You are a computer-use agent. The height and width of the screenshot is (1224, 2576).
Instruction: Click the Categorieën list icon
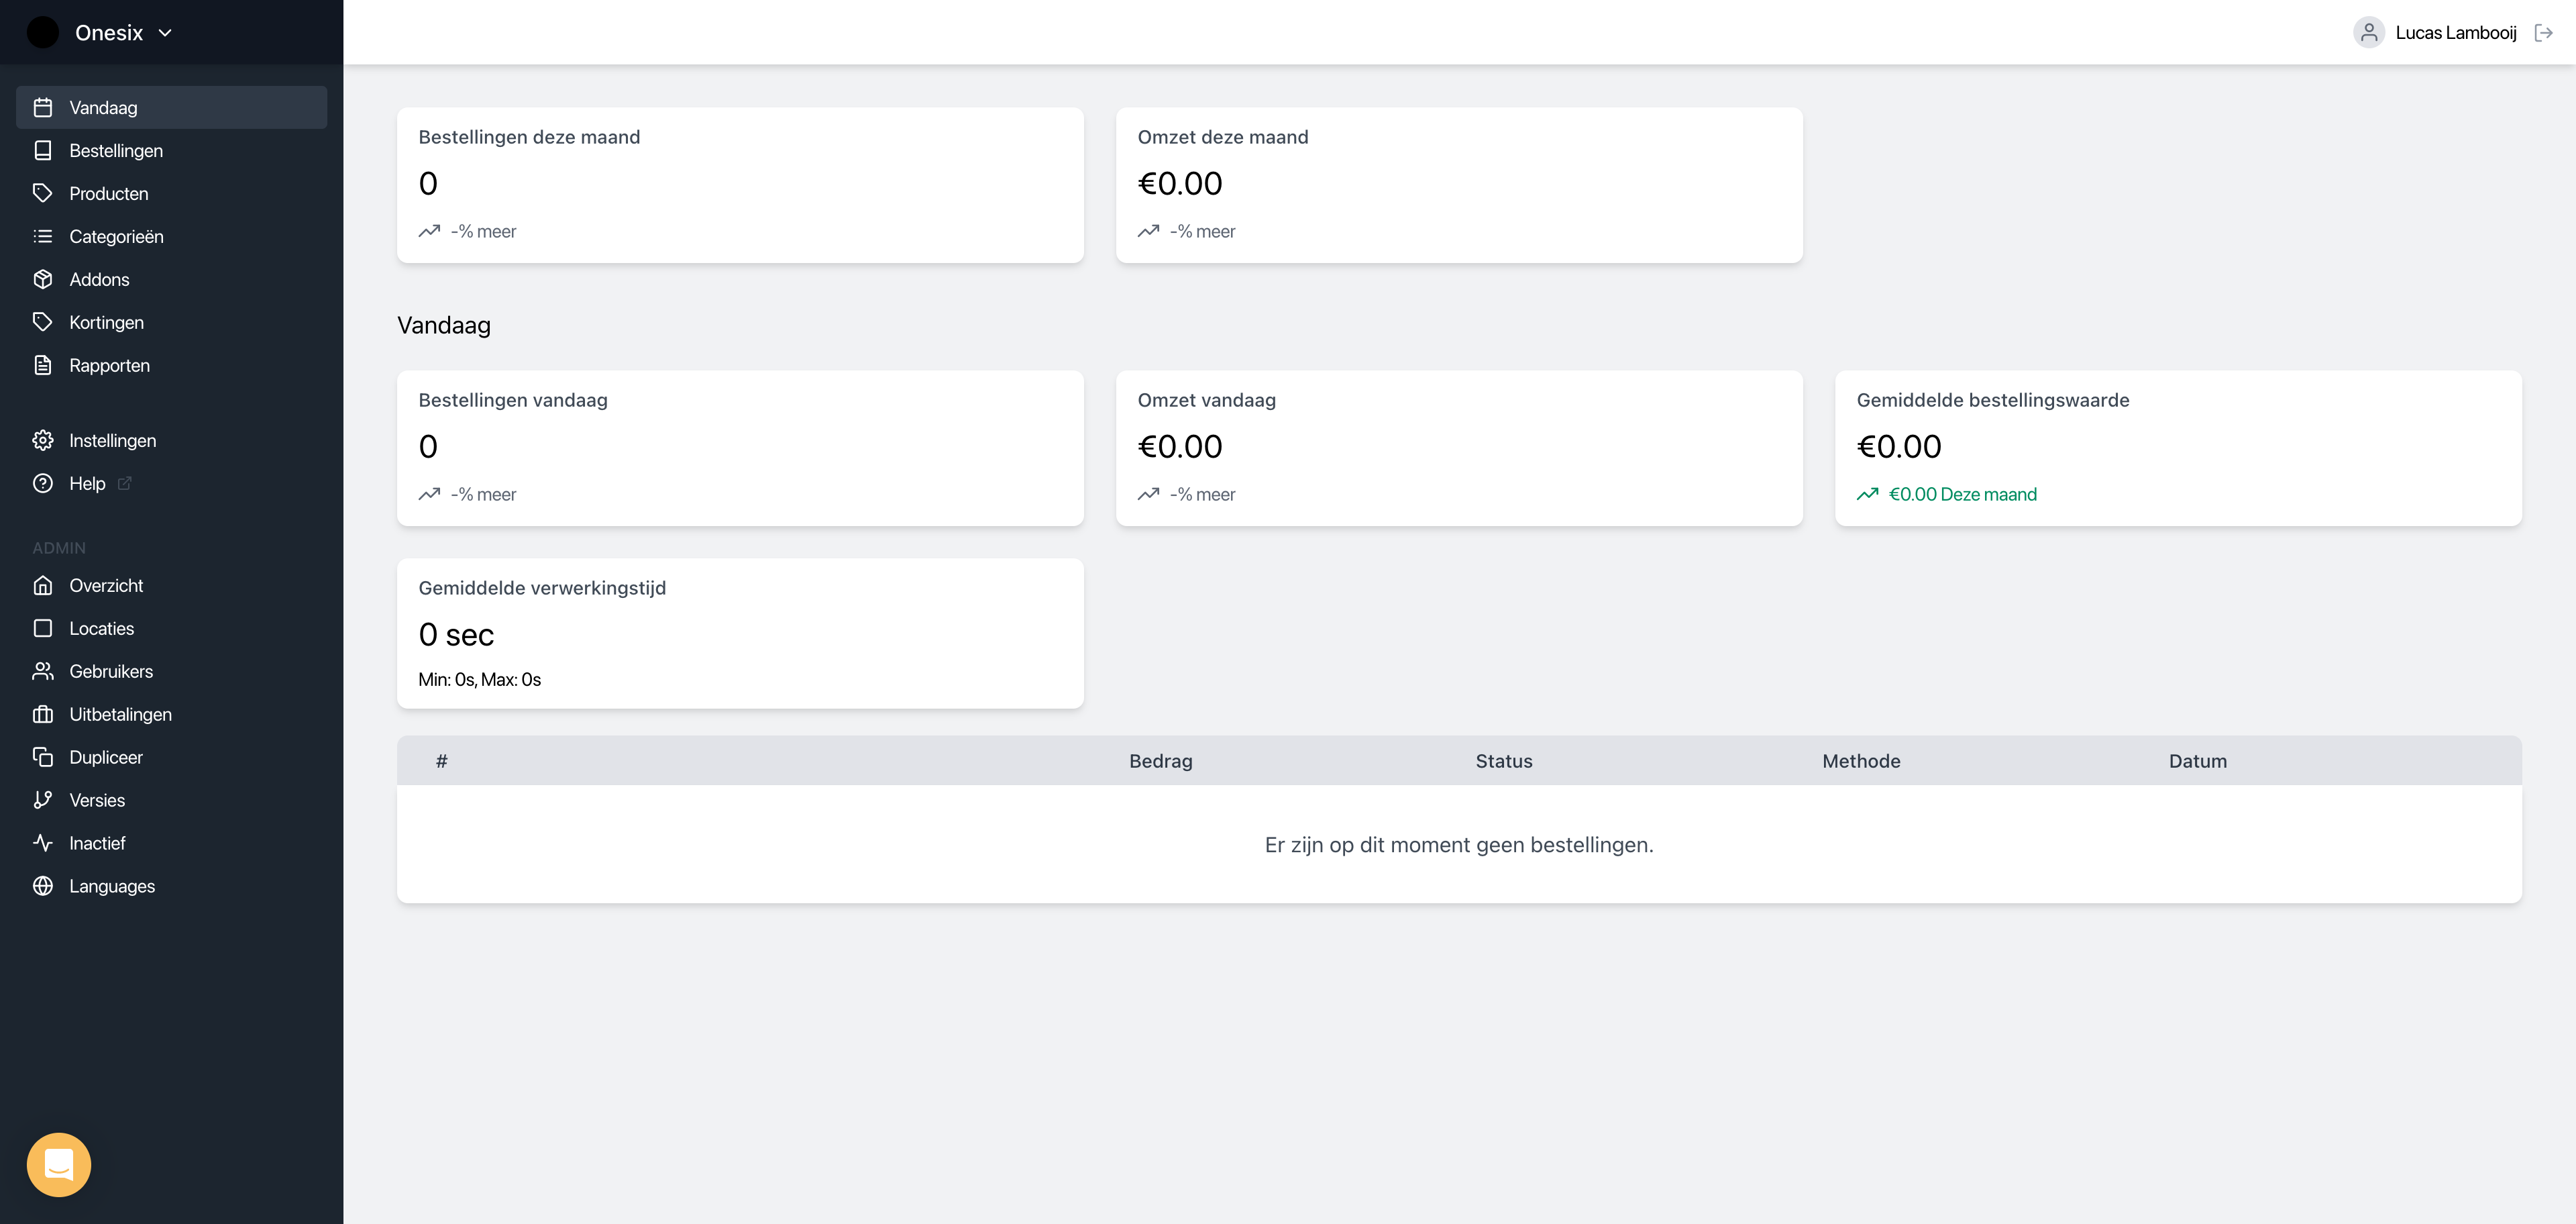[x=43, y=236]
